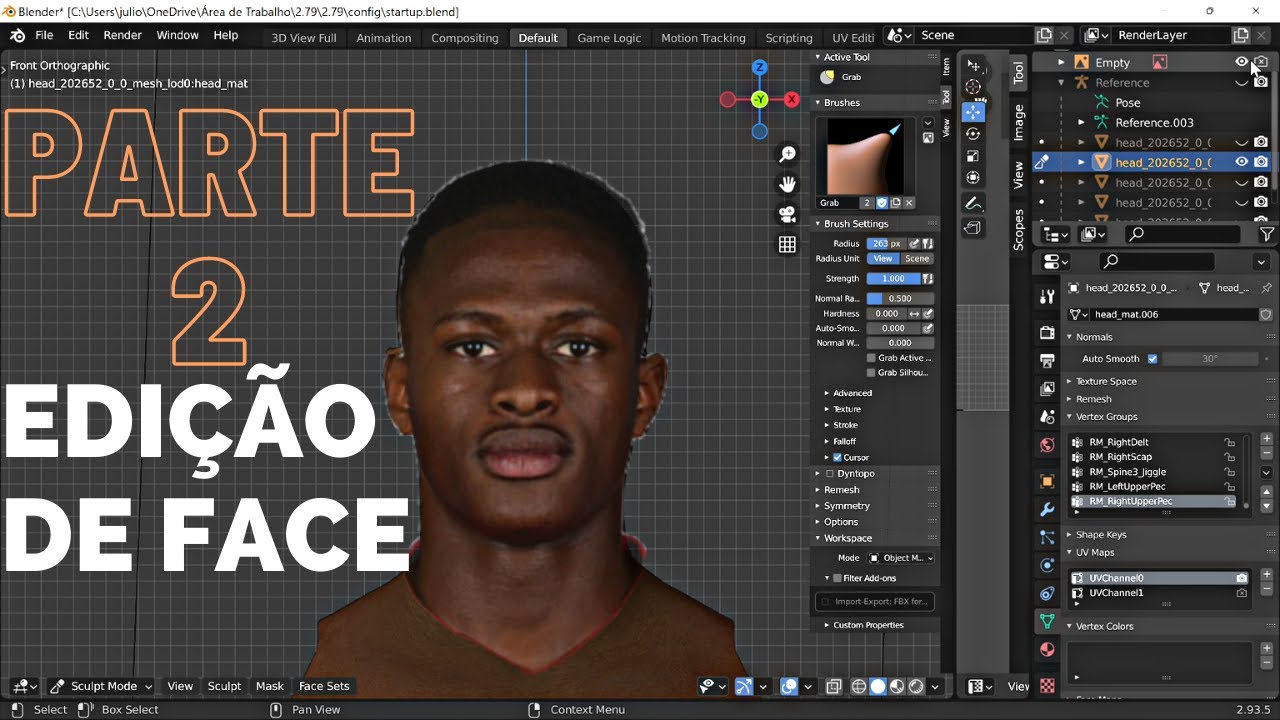Click the zoom view magnifier gizmo
This screenshot has width=1280, height=720.
[x=788, y=154]
